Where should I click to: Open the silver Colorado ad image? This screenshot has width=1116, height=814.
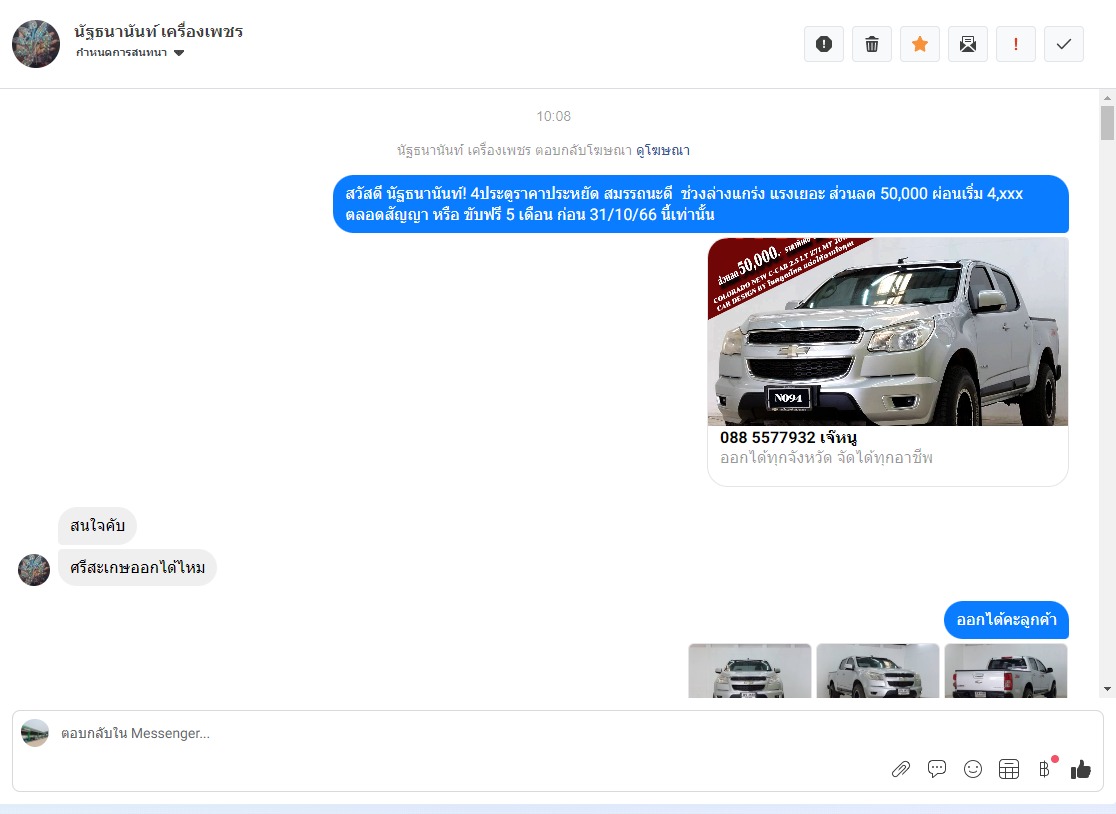point(888,332)
